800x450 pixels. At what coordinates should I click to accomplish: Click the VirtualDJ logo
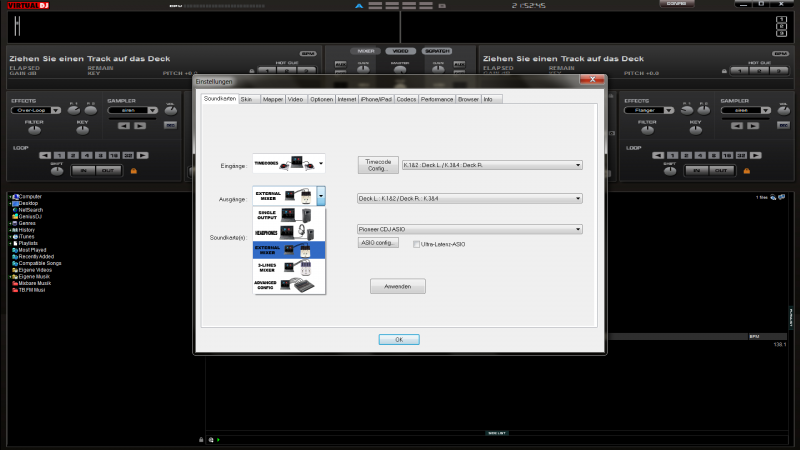28,5
